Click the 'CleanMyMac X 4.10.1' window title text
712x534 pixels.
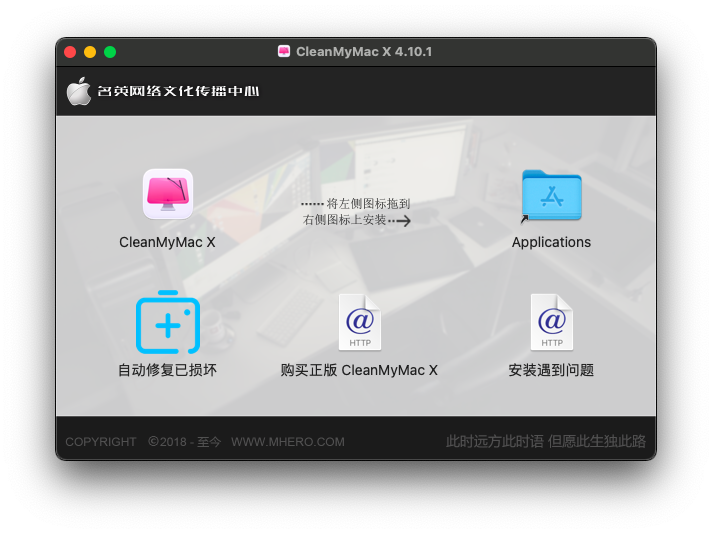[x=364, y=52]
